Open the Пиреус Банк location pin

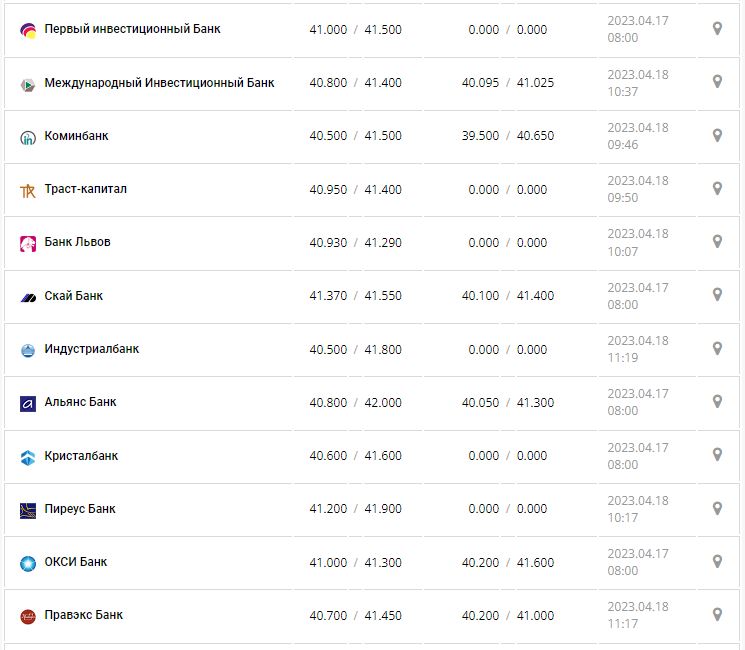[x=717, y=508]
